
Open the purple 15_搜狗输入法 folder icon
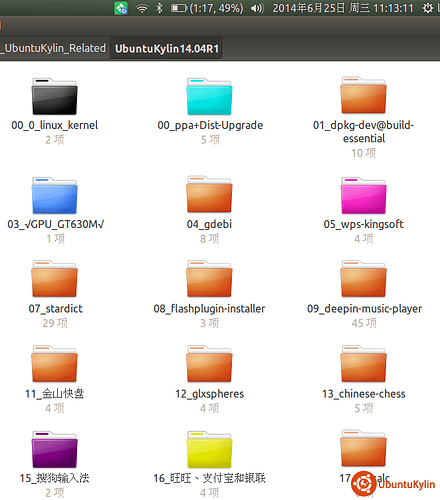coord(55,449)
